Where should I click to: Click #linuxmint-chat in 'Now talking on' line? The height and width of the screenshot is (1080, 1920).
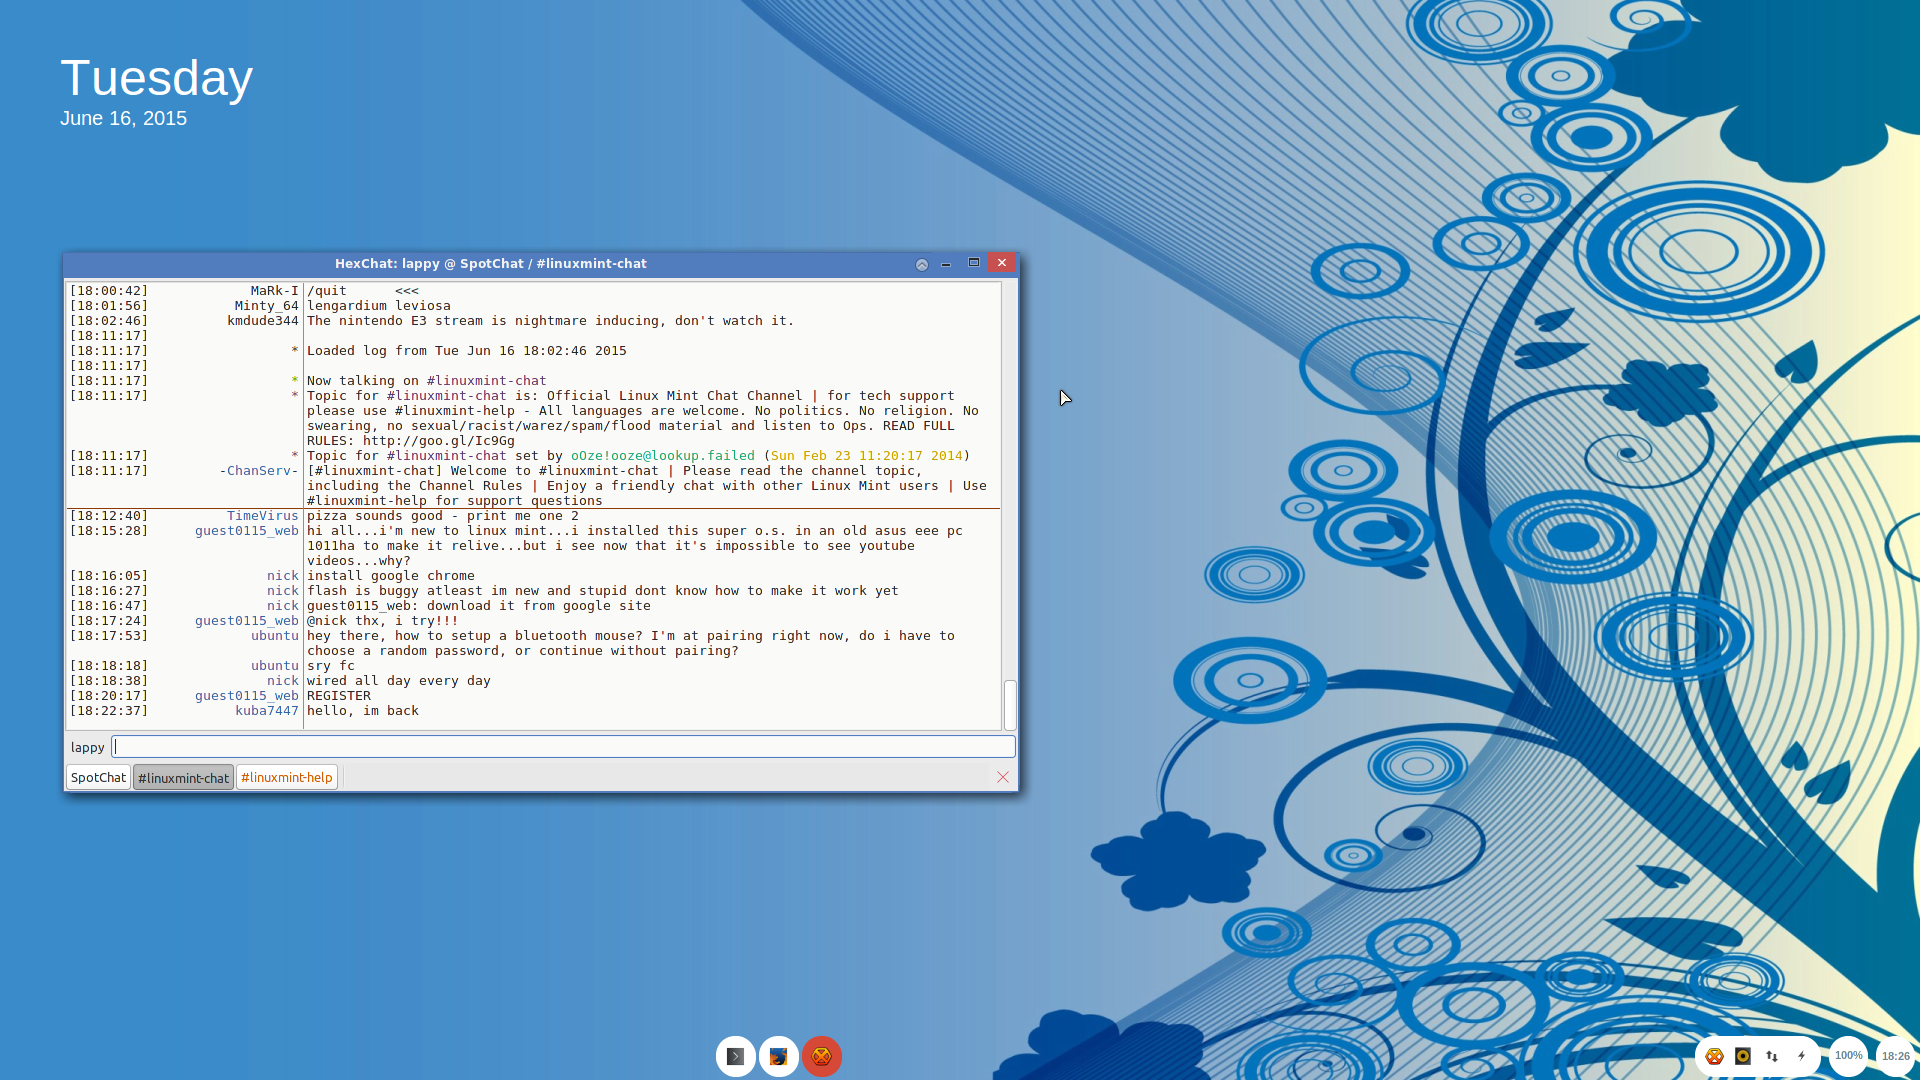coord(487,381)
